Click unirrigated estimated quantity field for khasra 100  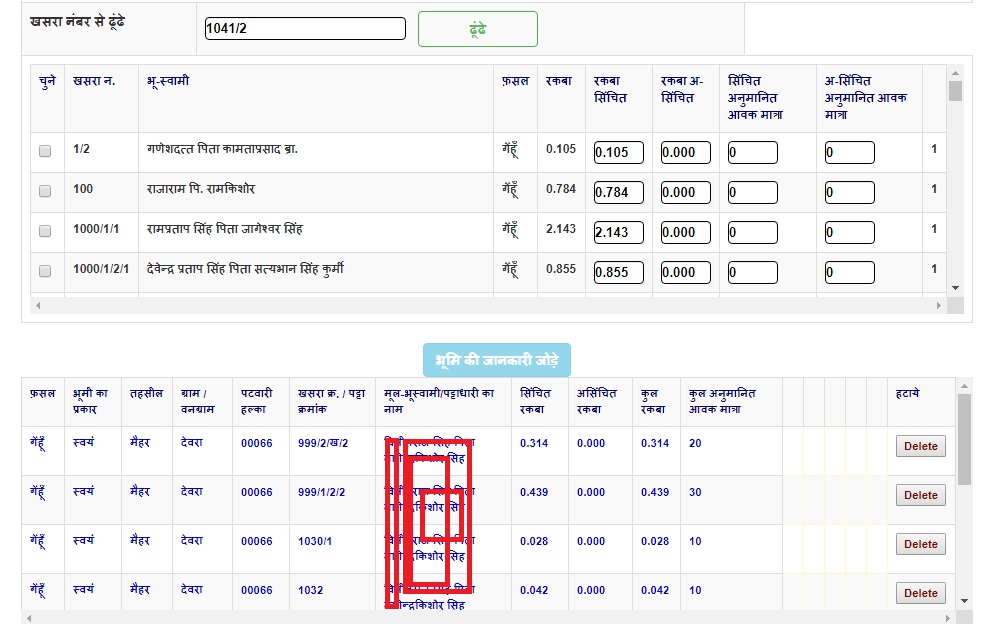coord(849,192)
